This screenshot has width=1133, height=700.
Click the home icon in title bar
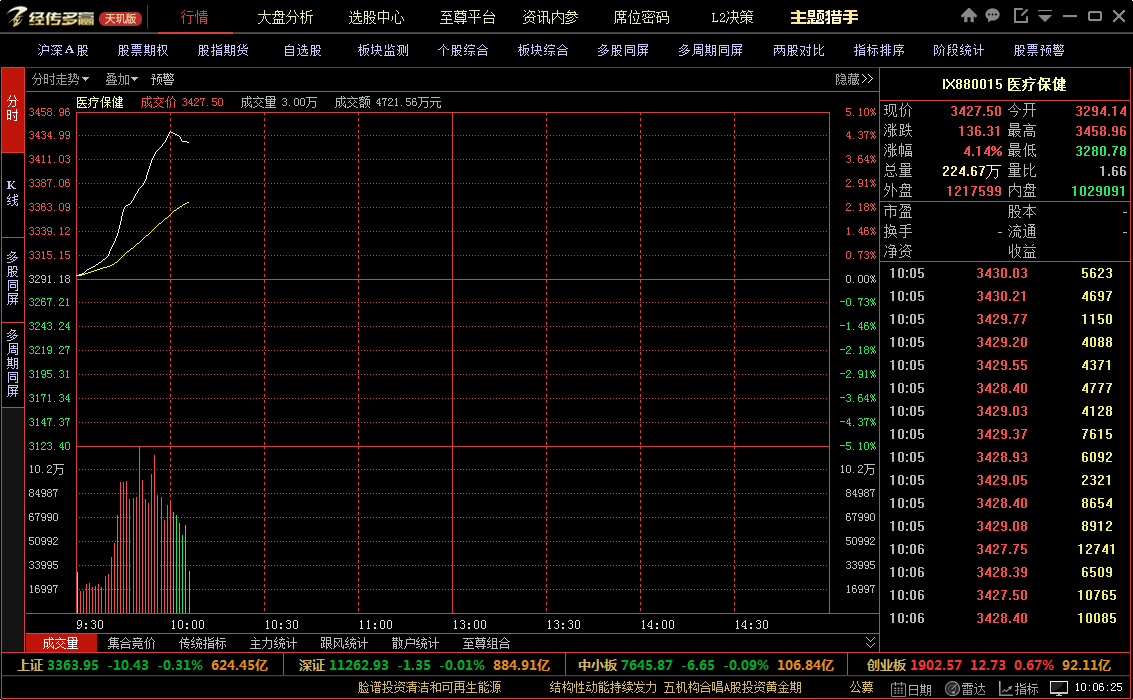pyautogui.click(x=968, y=15)
